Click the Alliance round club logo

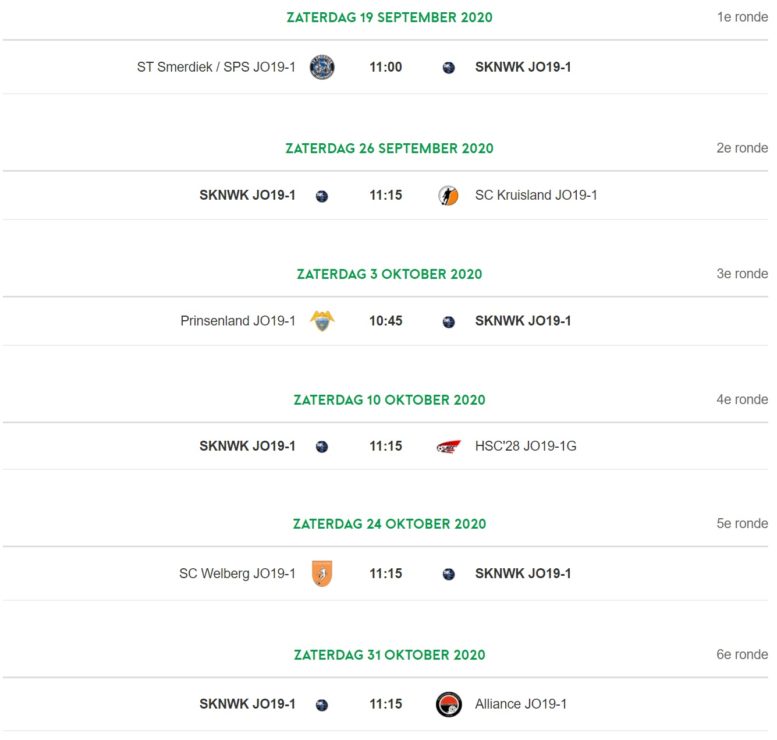pyautogui.click(x=449, y=704)
